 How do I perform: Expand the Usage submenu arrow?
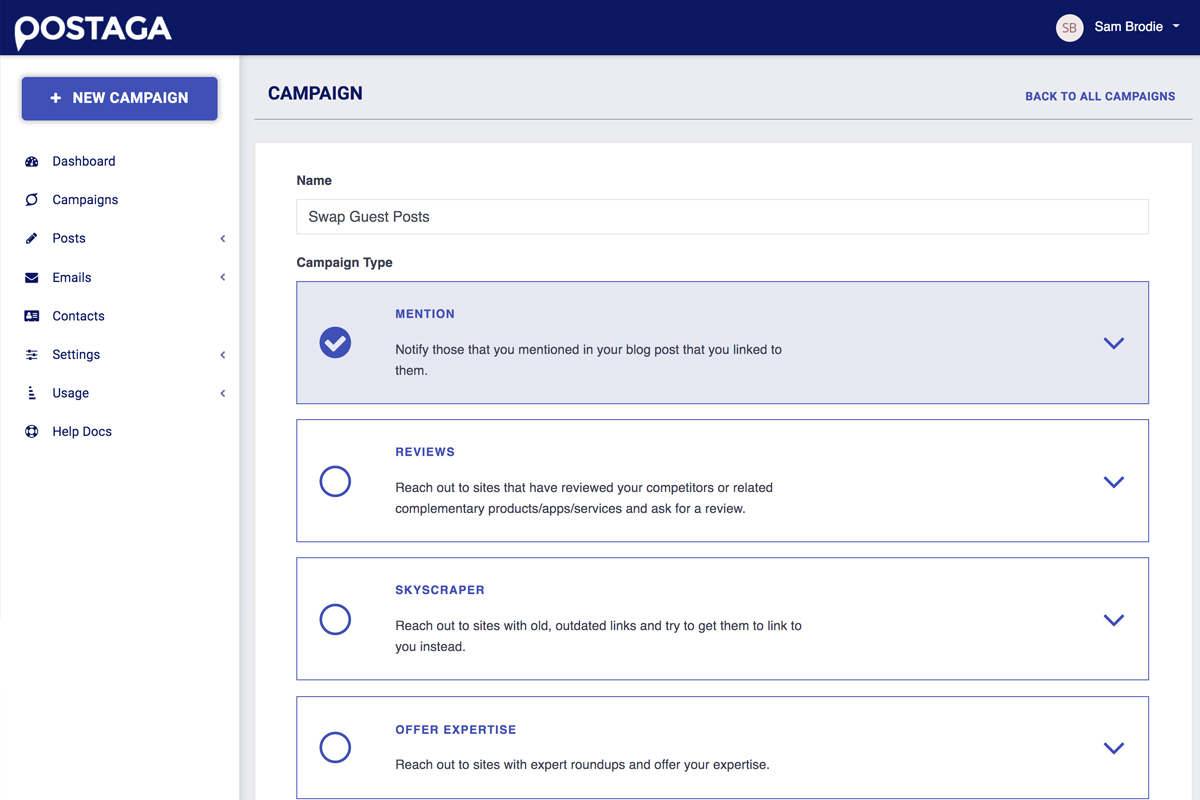223,393
